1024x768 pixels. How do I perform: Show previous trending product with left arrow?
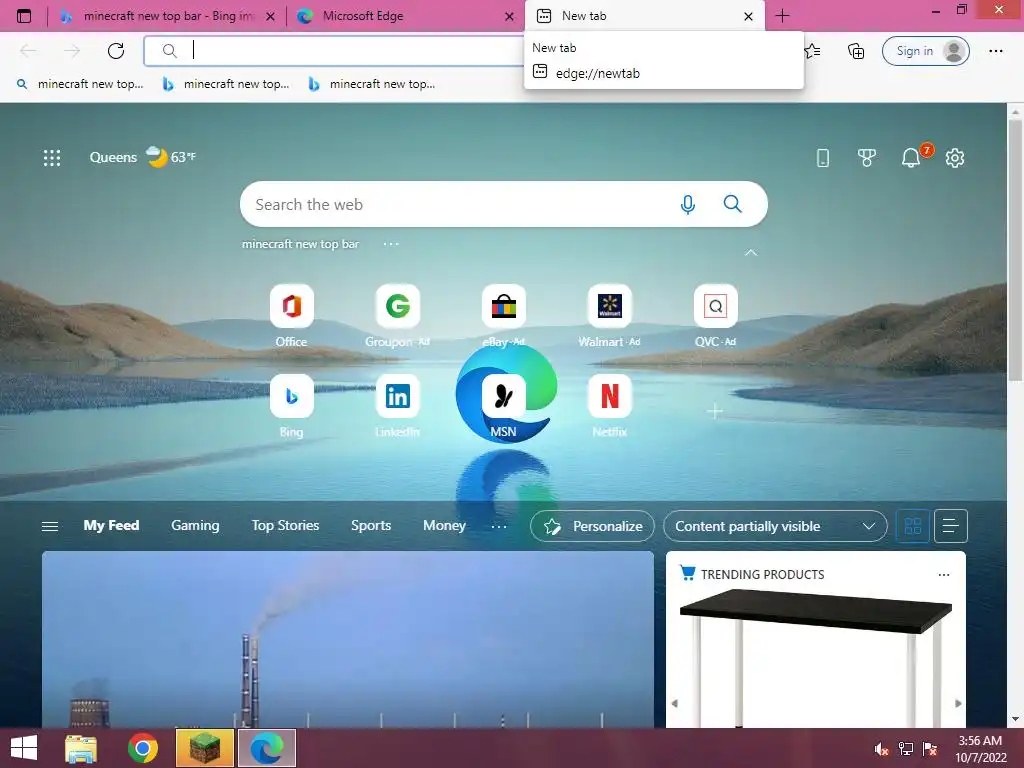675,703
